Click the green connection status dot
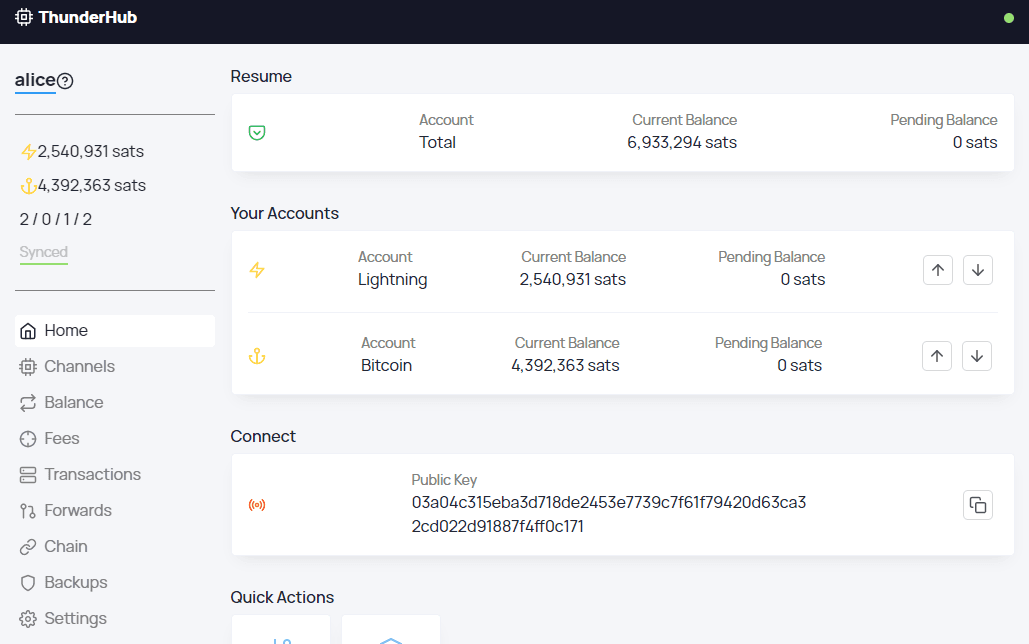 1008,18
